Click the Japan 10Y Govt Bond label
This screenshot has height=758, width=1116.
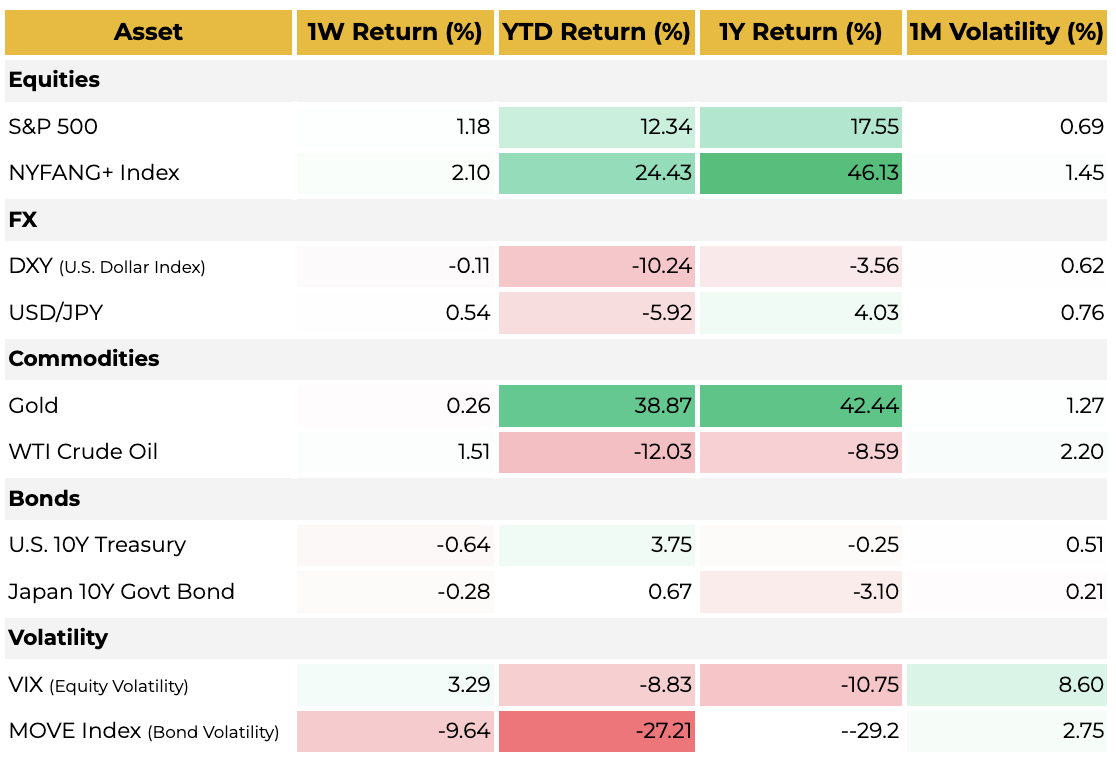121,591
